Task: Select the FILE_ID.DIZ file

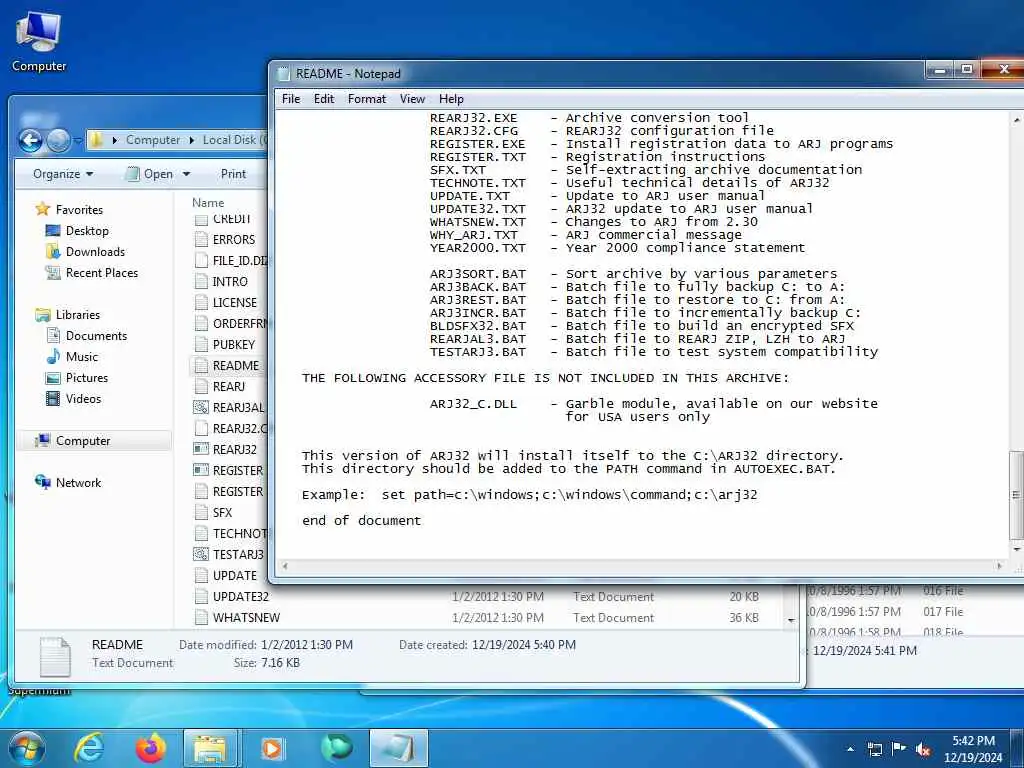Action: (231, 261)
